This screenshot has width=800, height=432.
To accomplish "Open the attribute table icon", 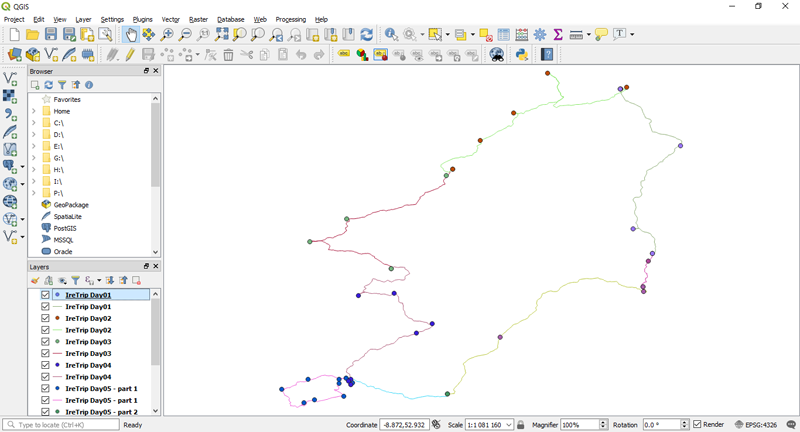I will (503, 34).
